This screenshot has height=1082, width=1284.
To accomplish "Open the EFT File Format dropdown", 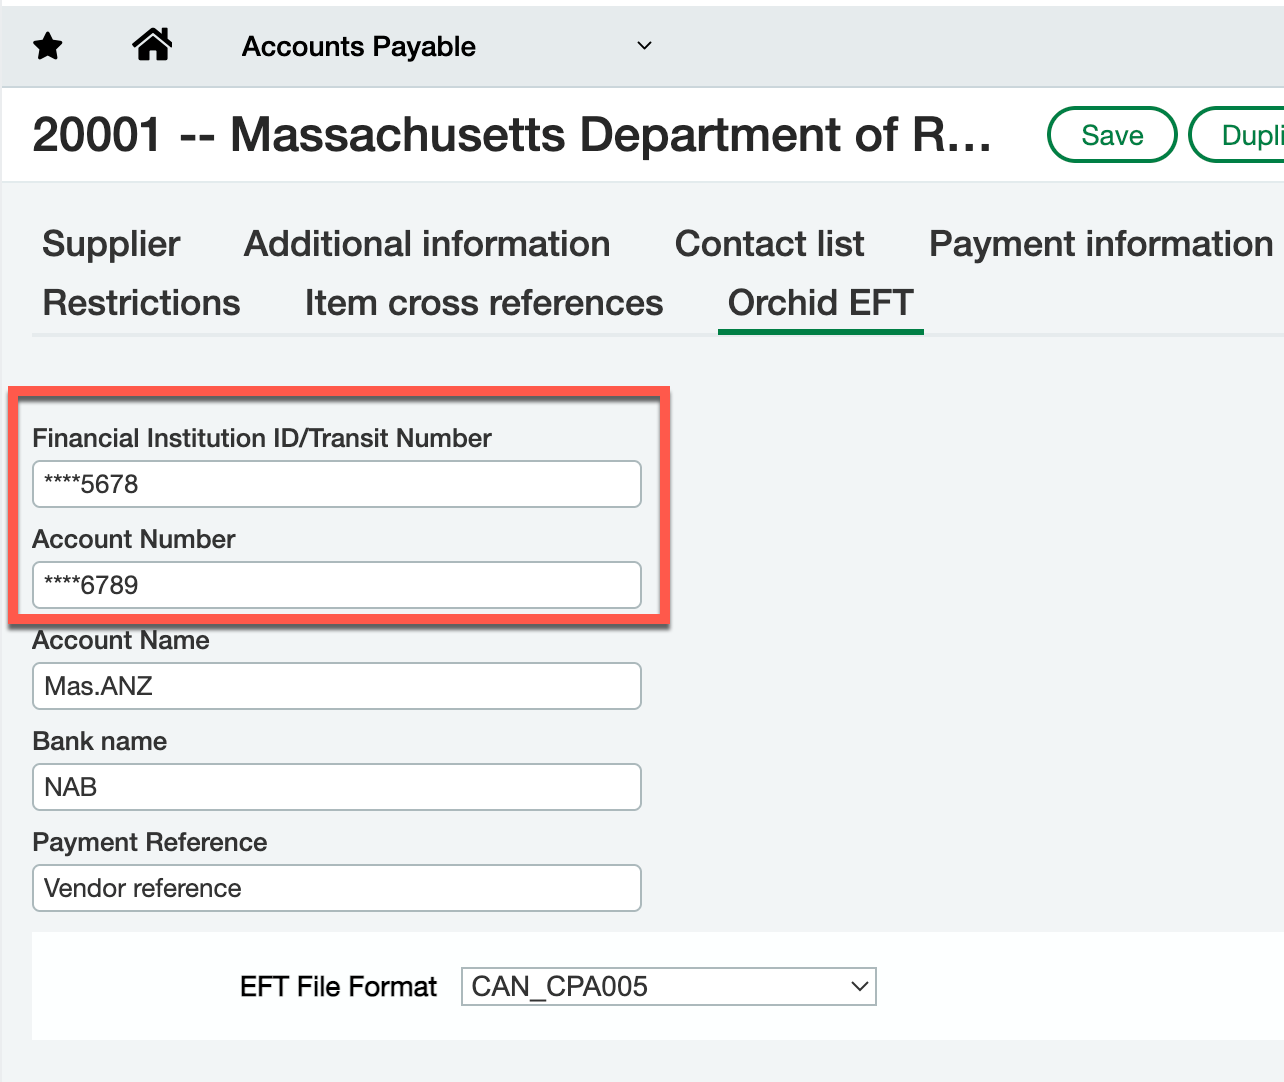I will point(668,987).
